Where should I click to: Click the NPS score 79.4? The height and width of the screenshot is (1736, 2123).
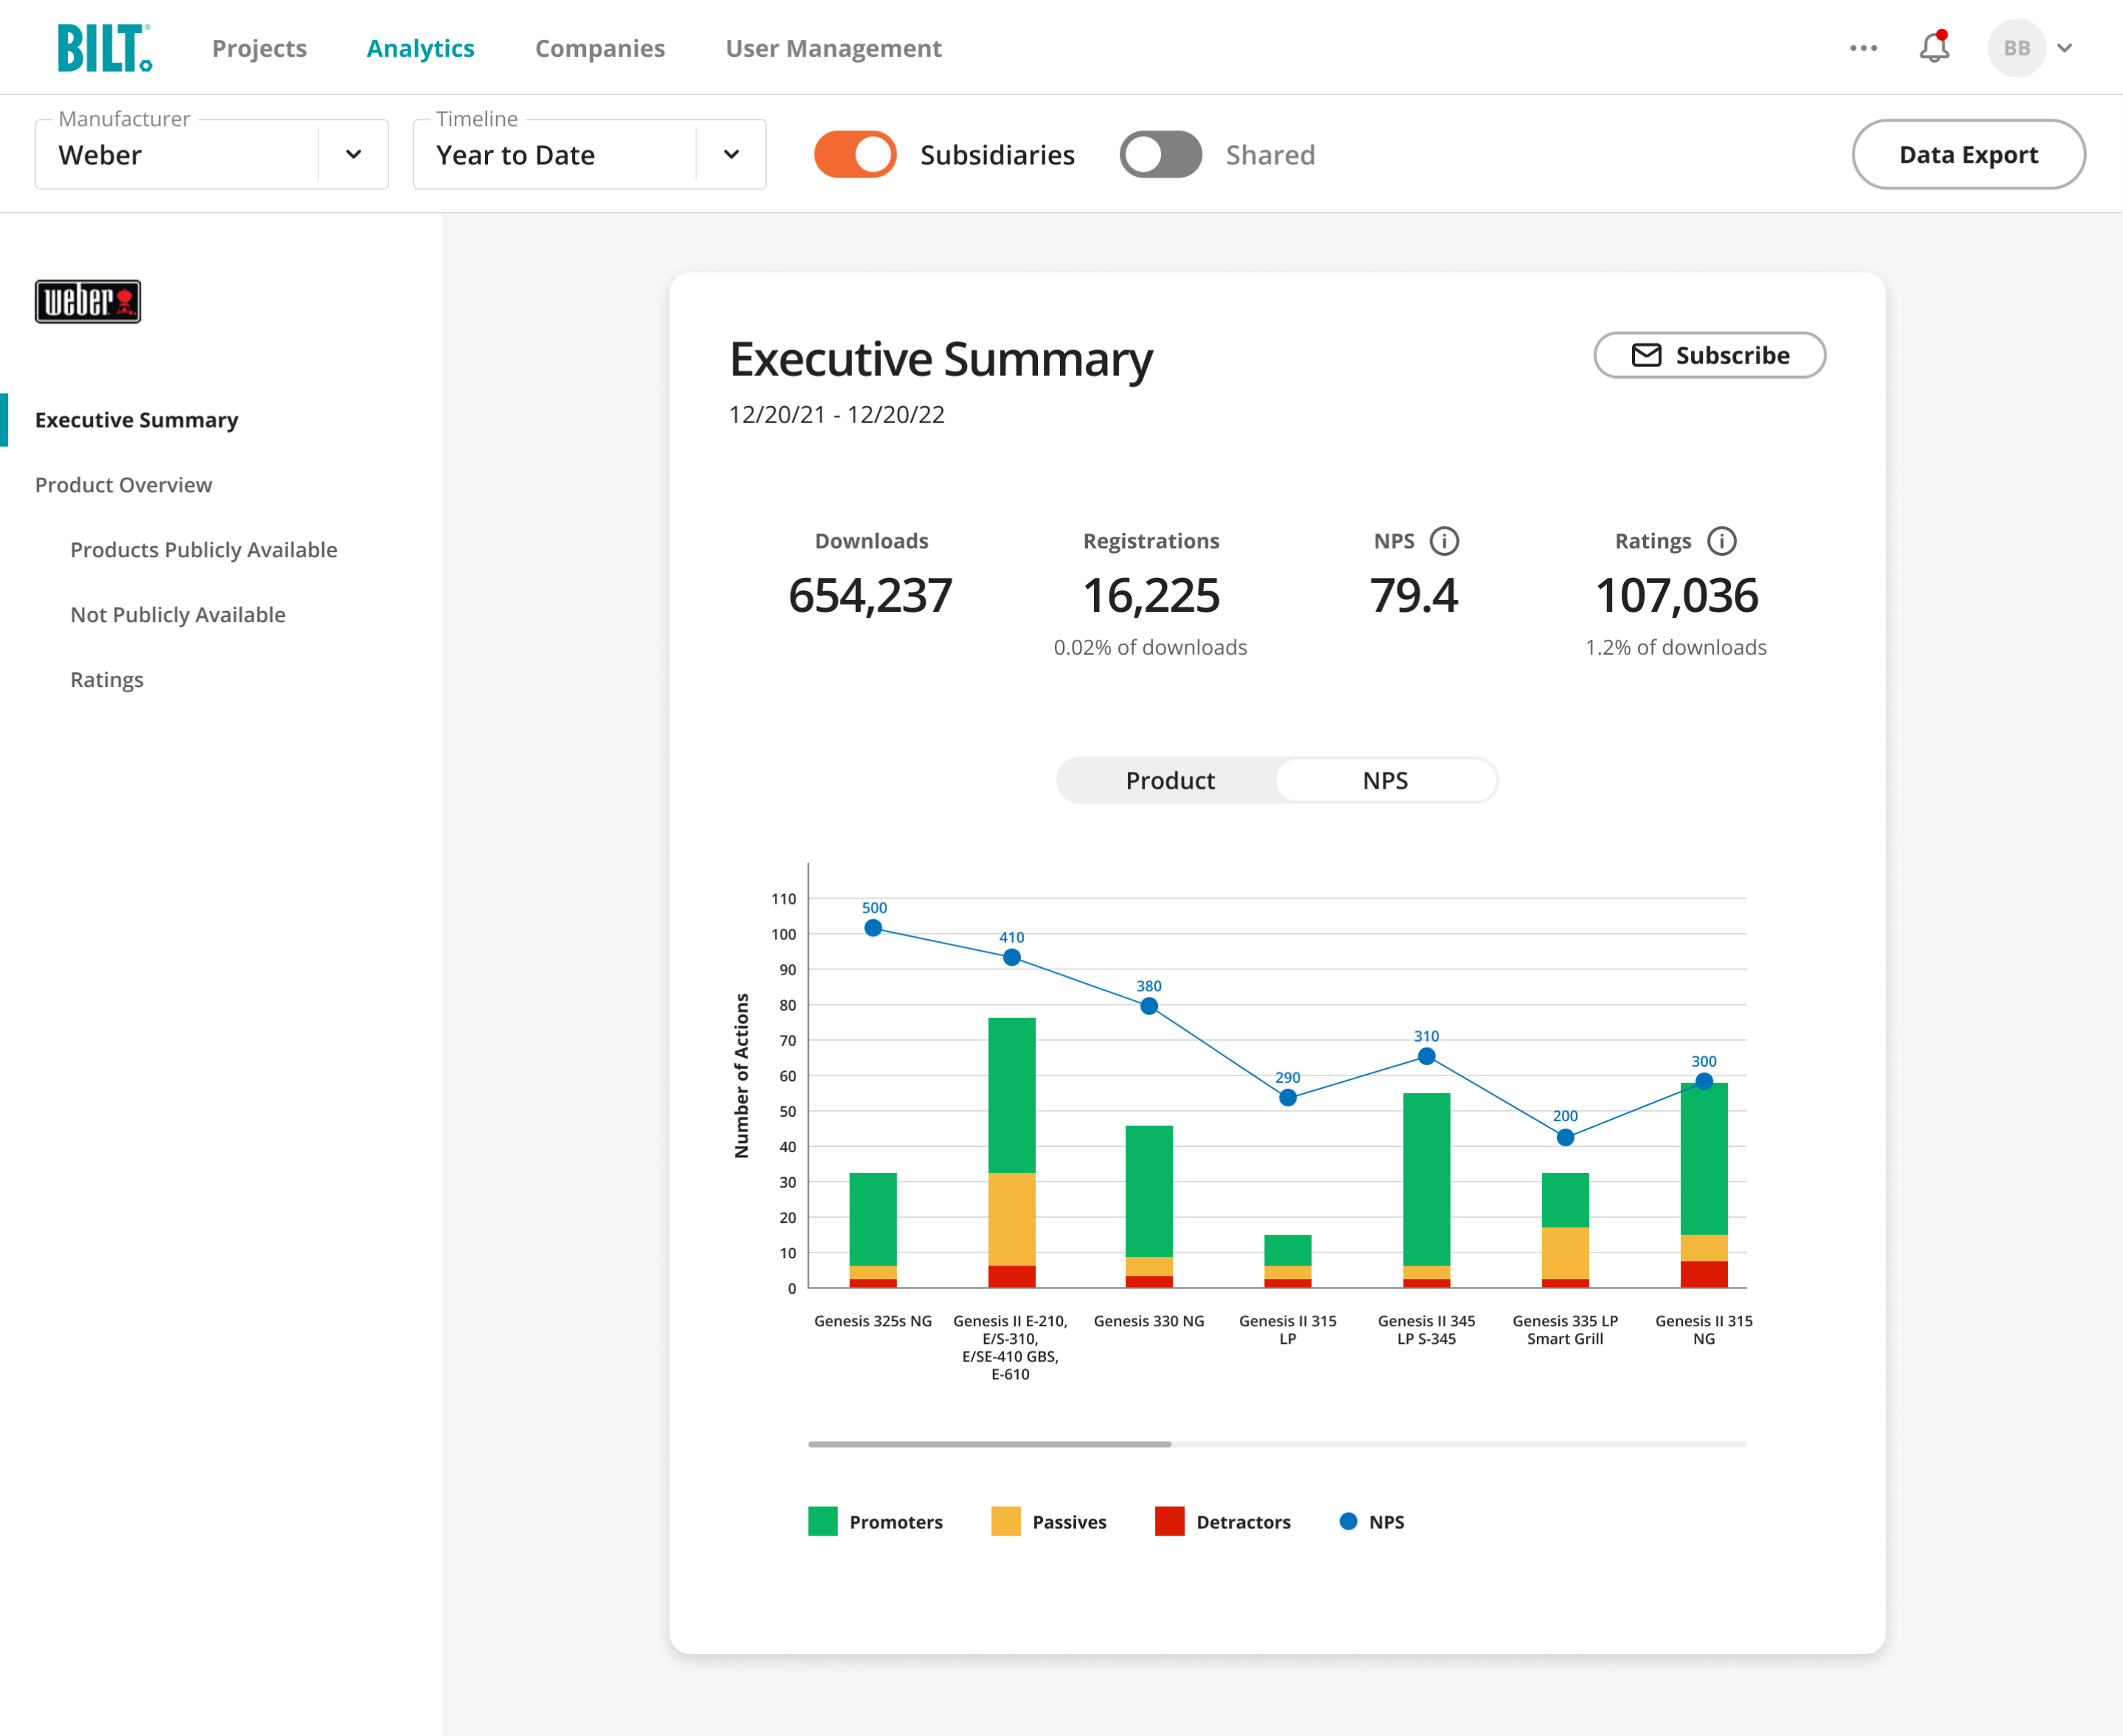[1414, 596]
